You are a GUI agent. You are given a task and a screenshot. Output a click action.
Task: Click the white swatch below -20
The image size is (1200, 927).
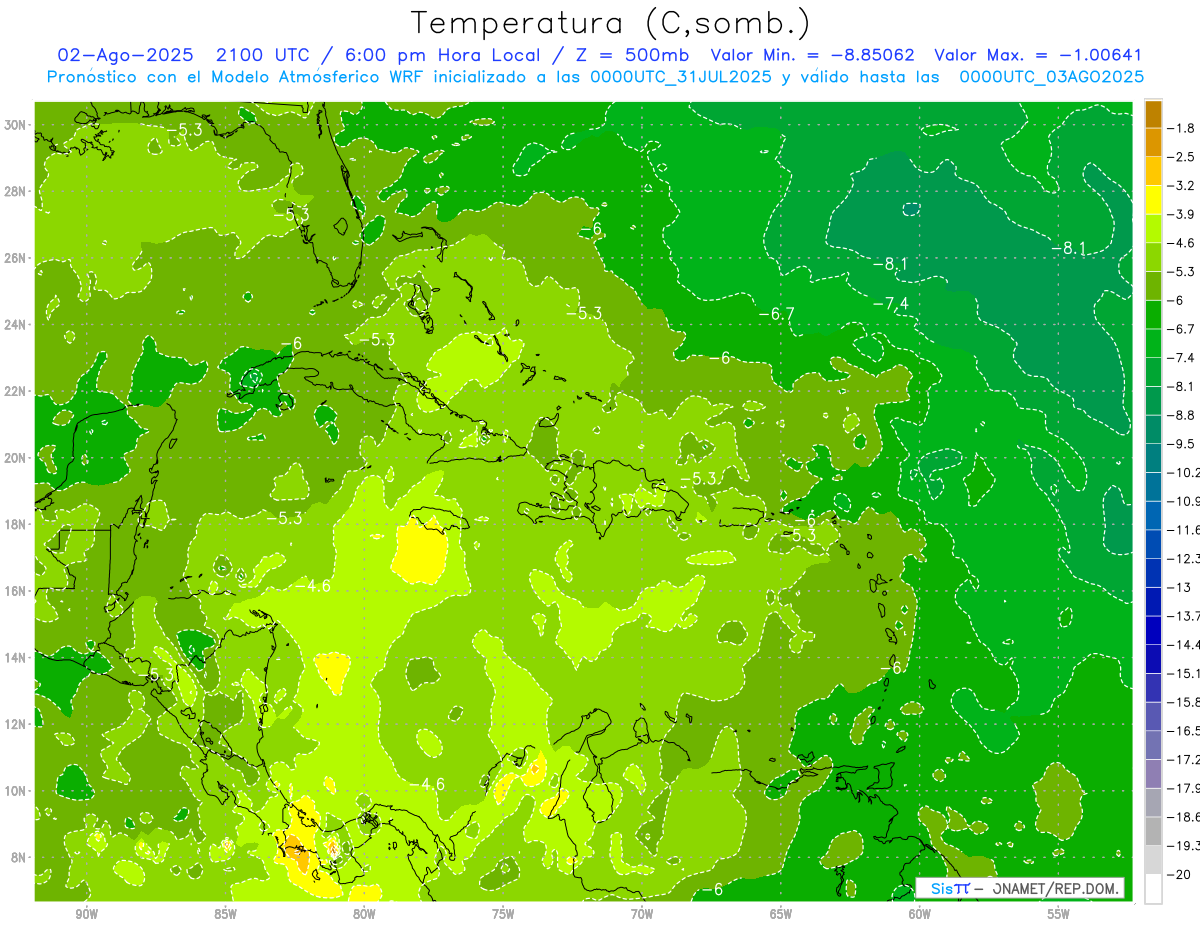(1153, 889)
